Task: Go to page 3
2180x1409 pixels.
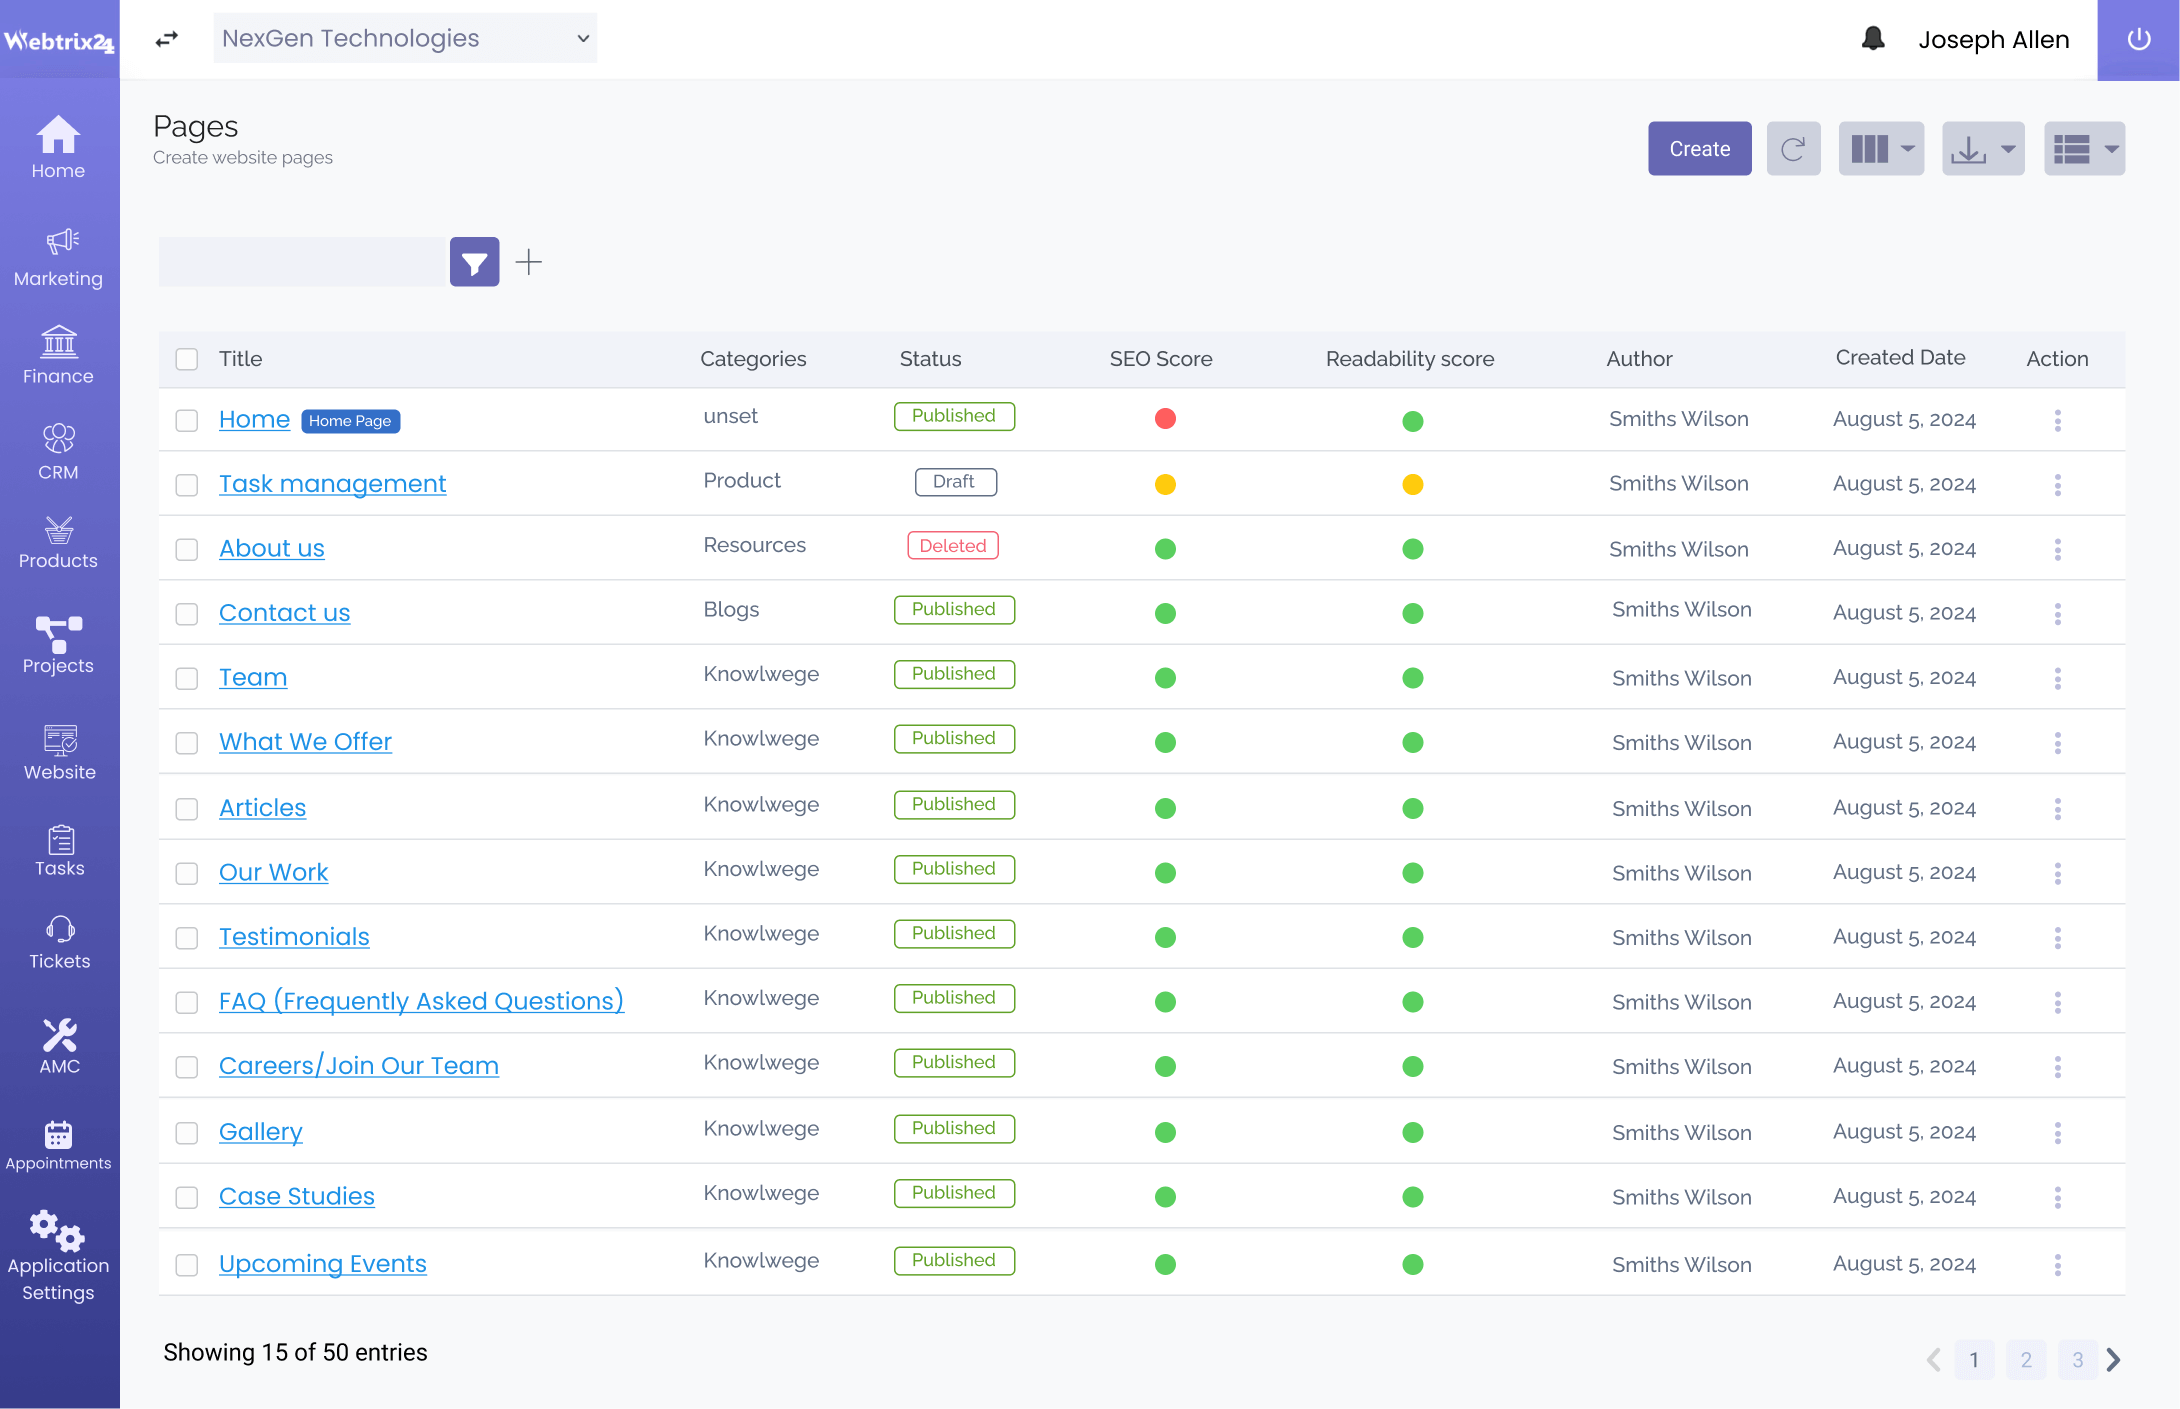Action: tap(2078, 1360)
